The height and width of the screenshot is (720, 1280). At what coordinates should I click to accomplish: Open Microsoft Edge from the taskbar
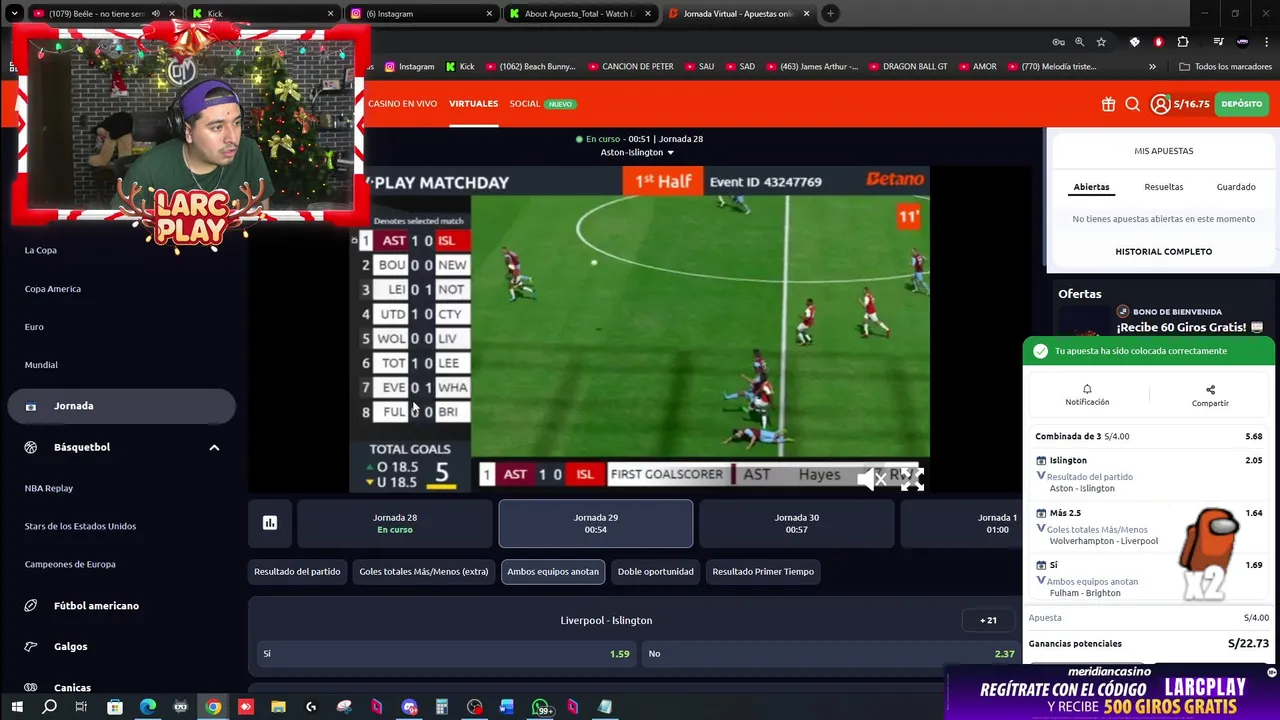coord(148,707)
